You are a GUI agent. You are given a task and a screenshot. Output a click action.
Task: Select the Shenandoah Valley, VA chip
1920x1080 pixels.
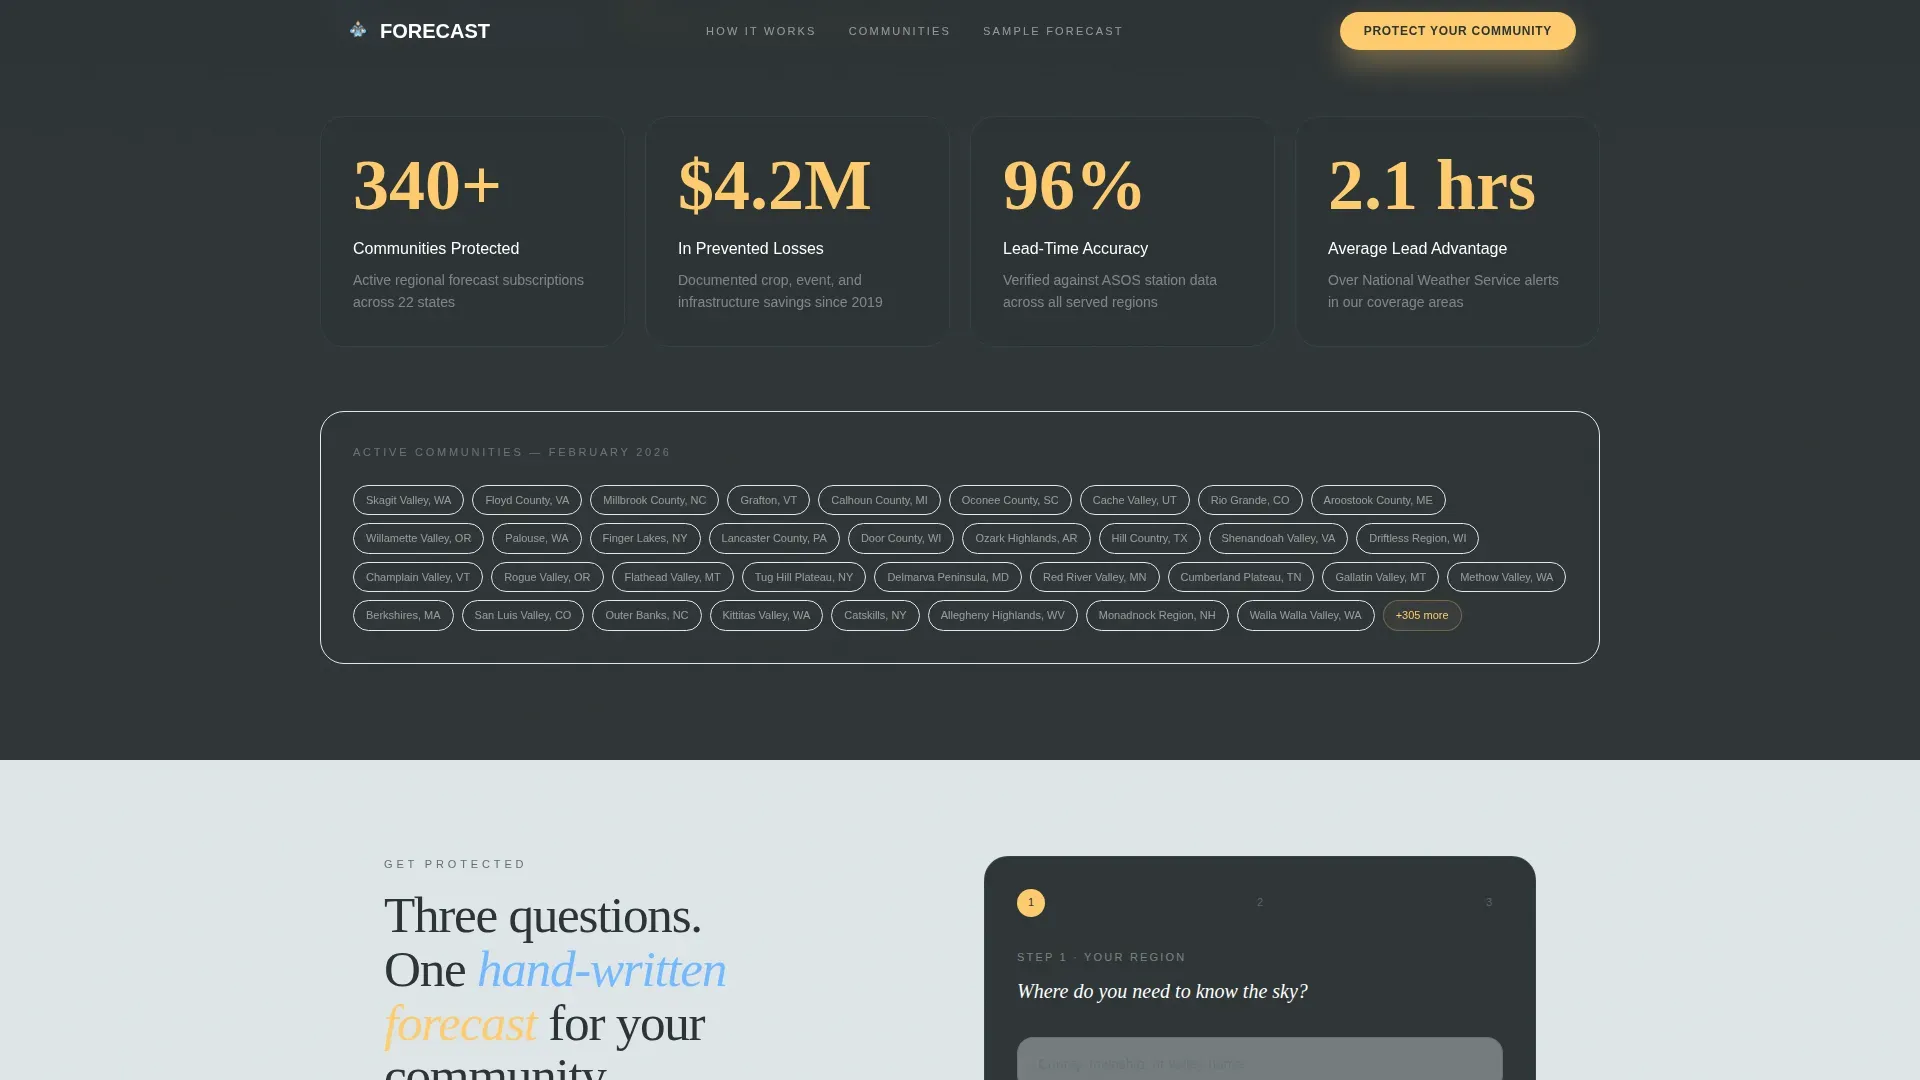click(x=1278, y=538)
